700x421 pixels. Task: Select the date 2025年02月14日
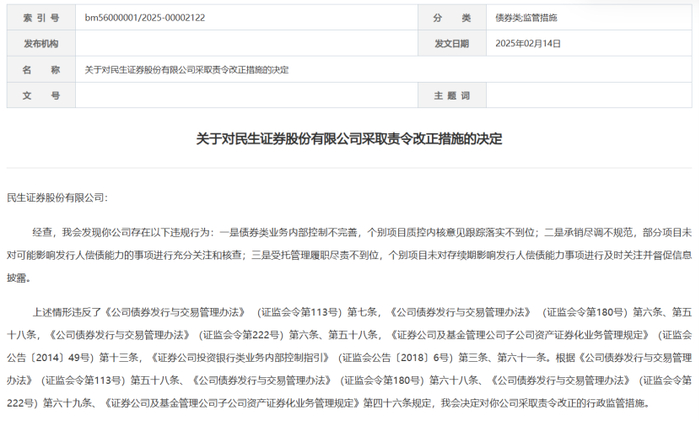[x=528, y=44]
